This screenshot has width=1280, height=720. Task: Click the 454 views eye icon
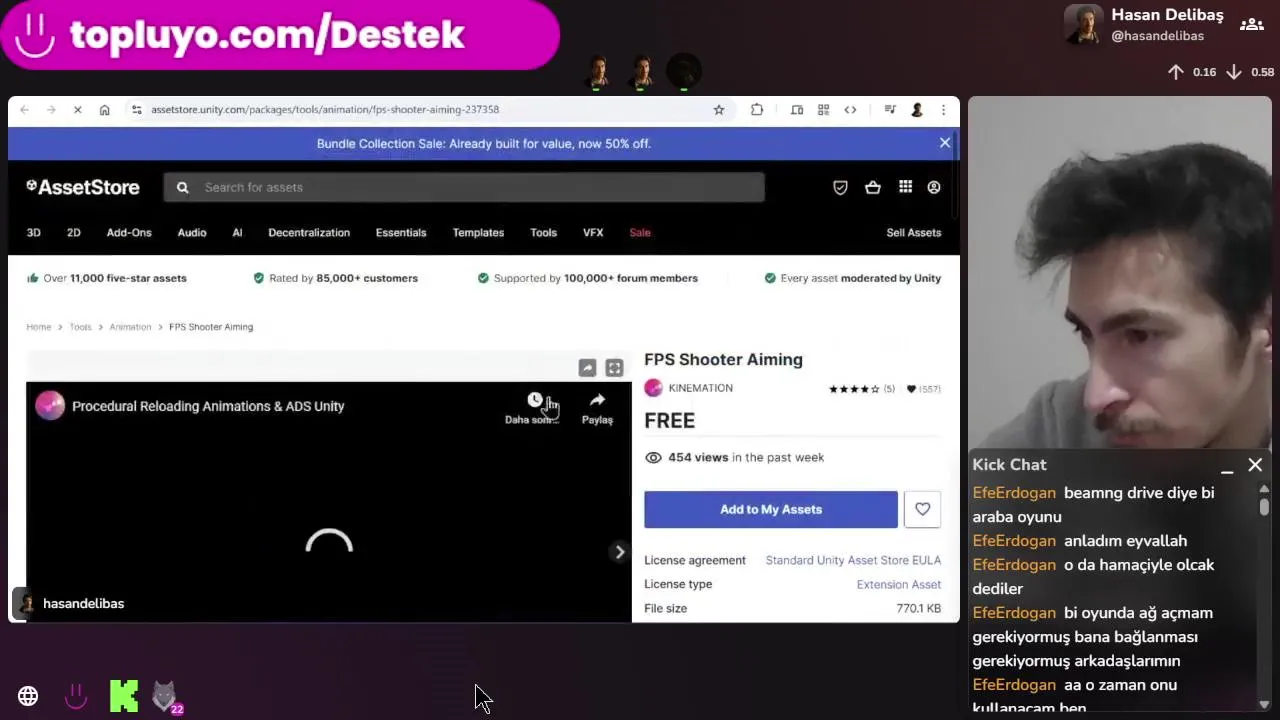click(653, 458)
